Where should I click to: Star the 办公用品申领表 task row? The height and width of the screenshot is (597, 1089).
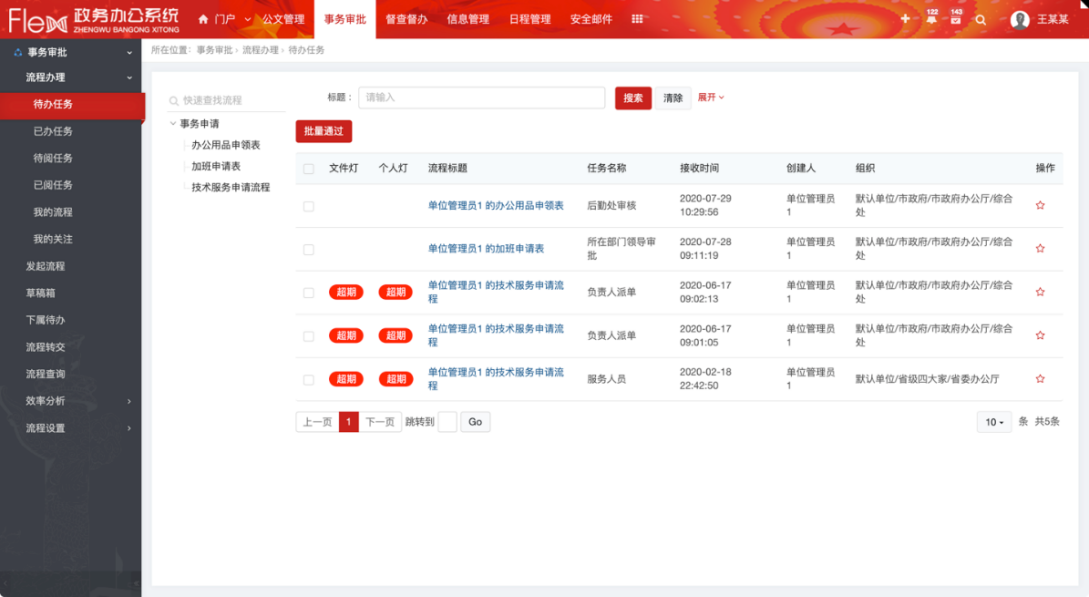[1040, 205]
